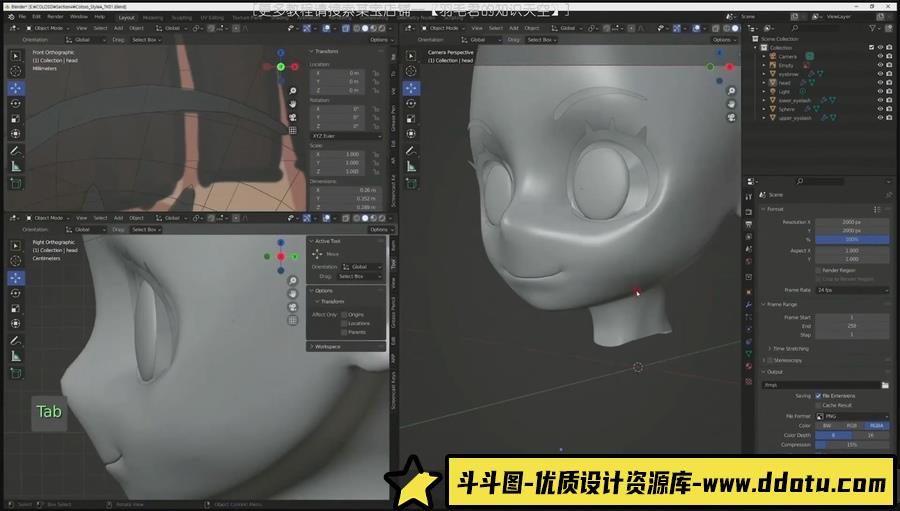Select RGB color mode button
900x511 pixels.
852,426
